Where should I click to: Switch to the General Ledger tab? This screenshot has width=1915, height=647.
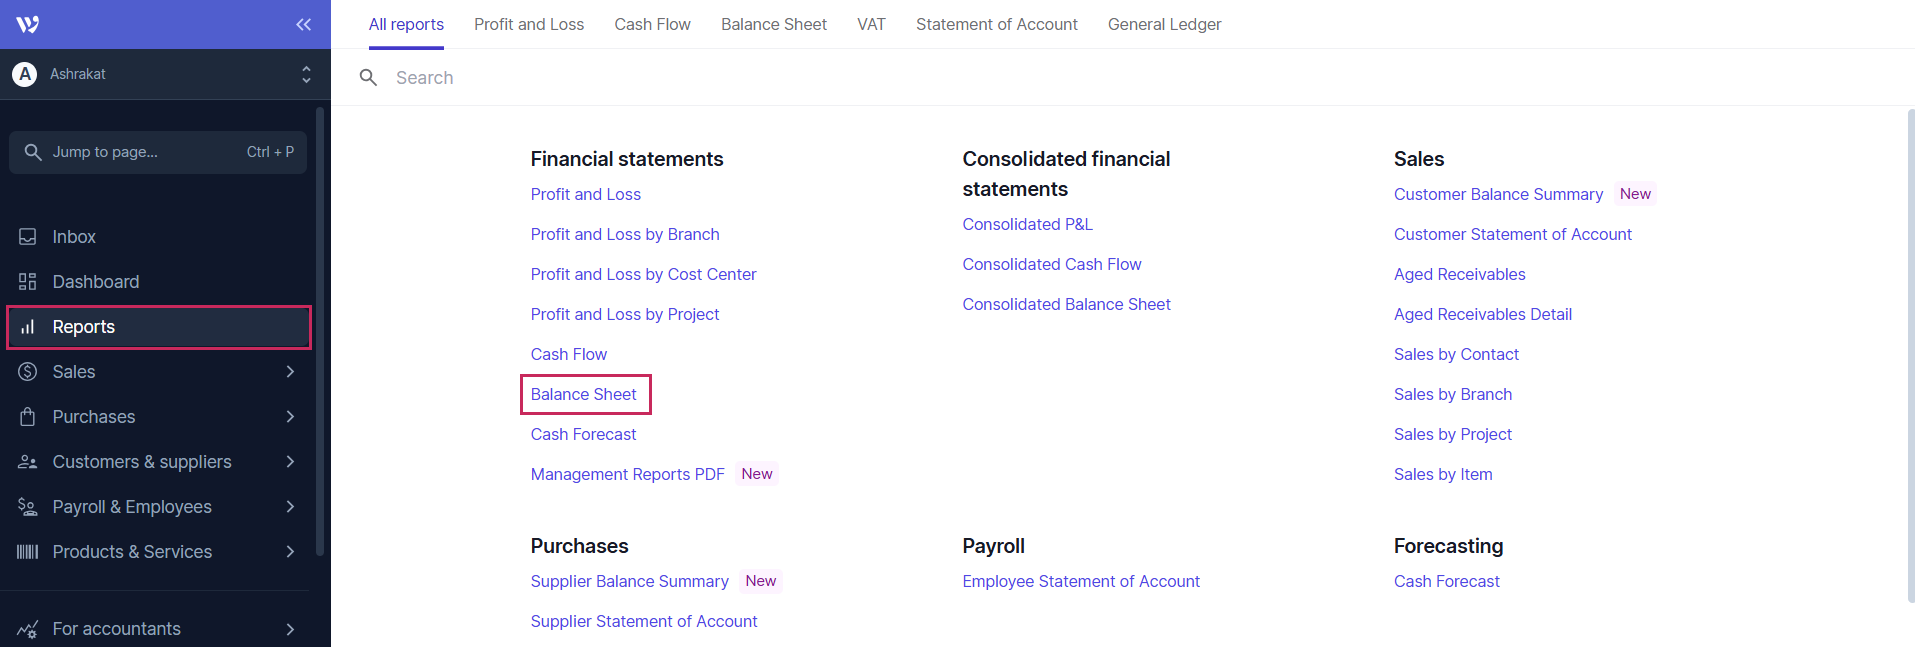point(1164,24)
